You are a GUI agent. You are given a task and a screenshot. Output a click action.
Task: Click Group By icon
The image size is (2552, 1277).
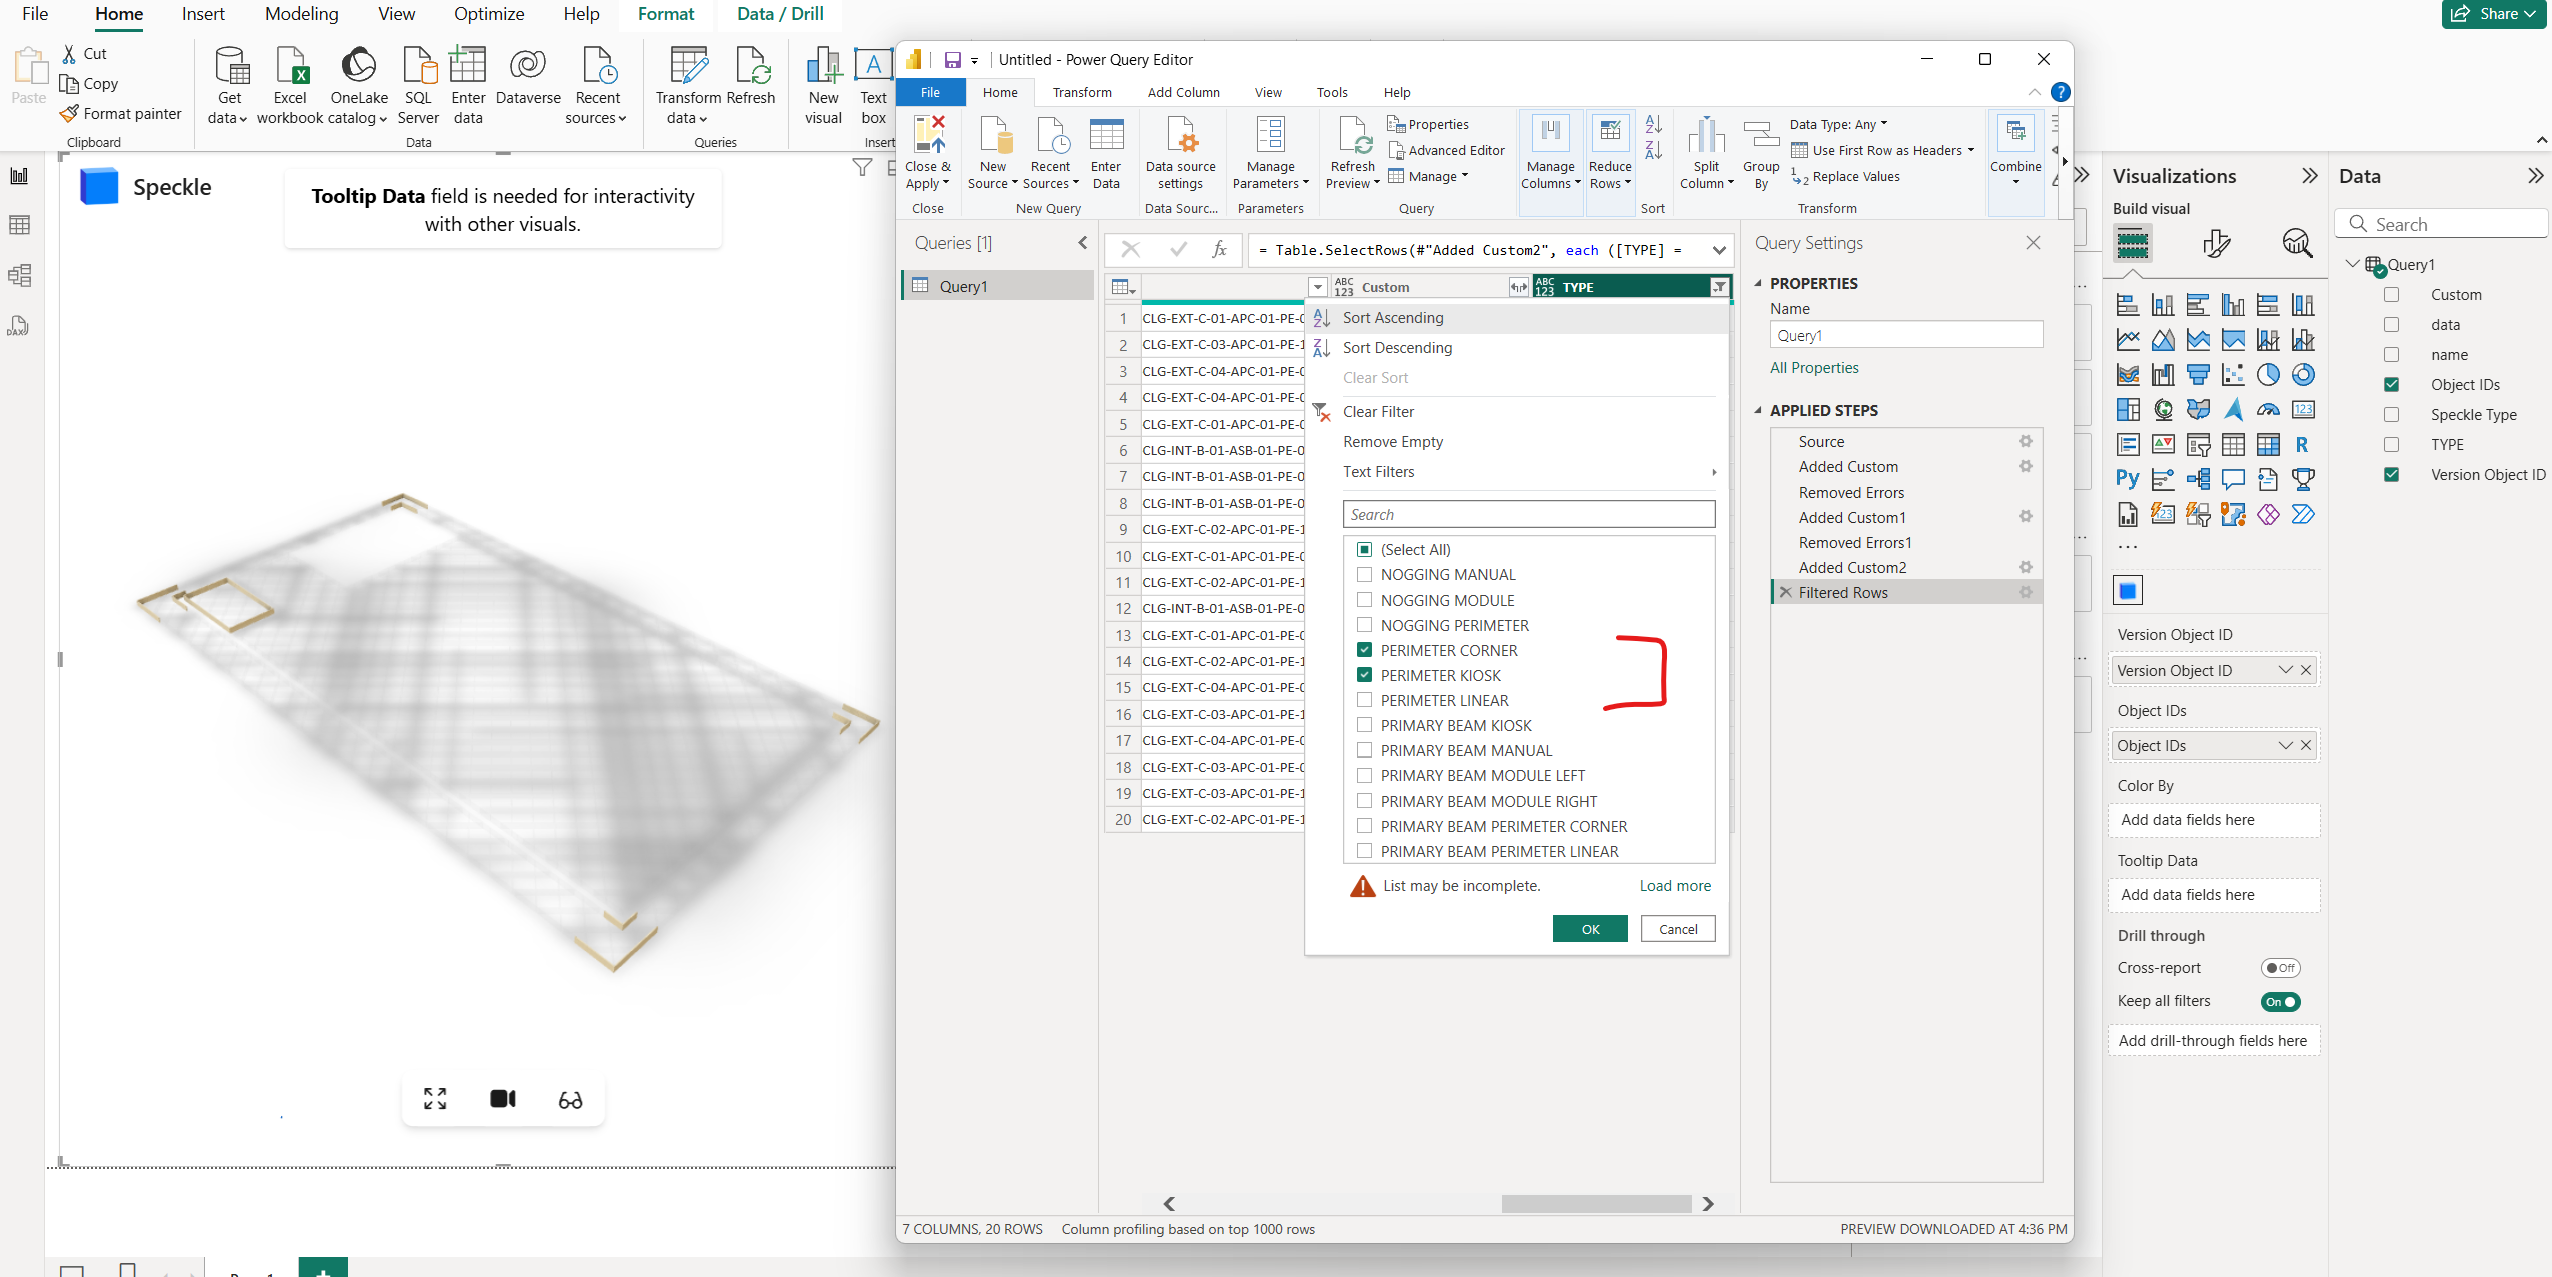(1761, 135)
